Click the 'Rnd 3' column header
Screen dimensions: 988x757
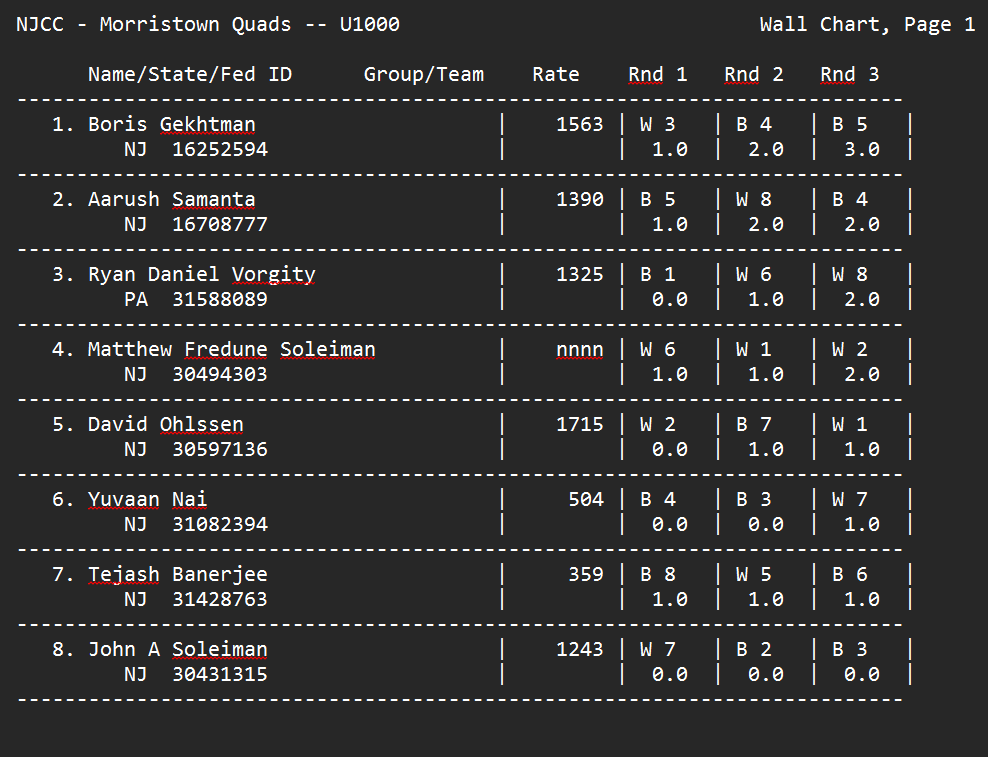(849, 74)
